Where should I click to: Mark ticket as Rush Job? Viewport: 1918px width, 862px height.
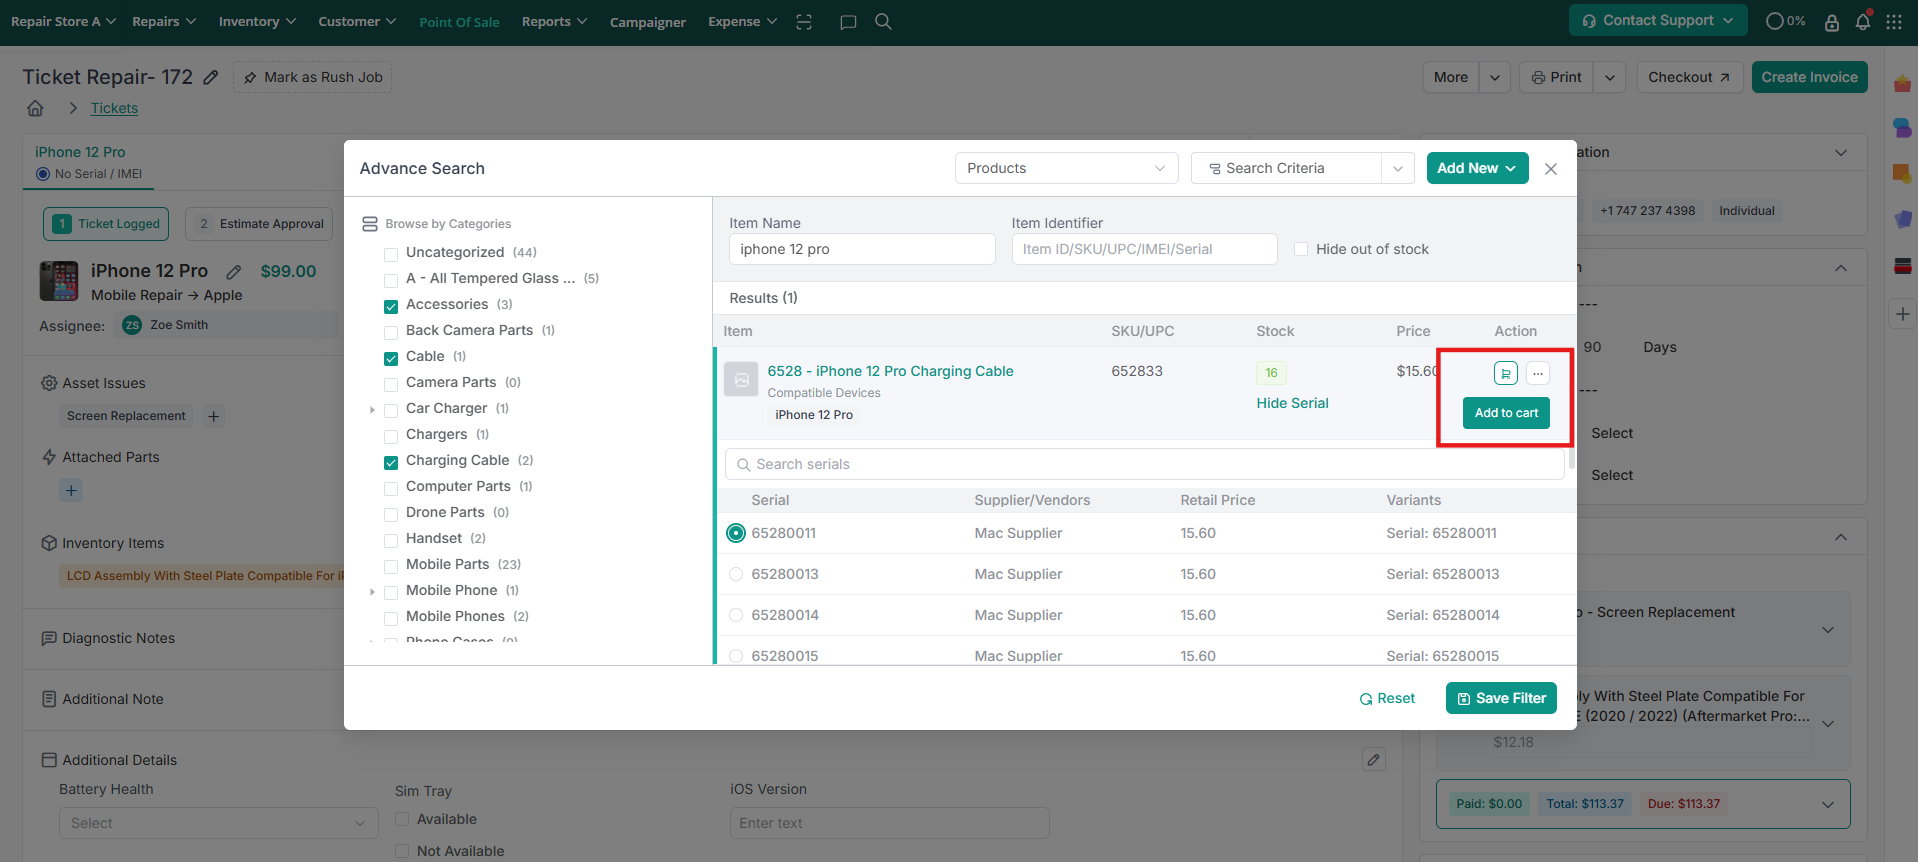point(312,77)
